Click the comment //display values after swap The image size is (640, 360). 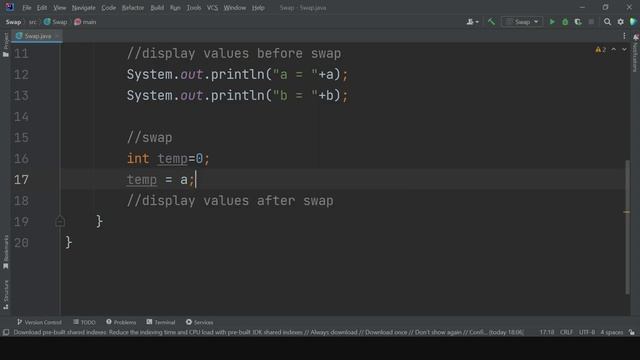point(230,201)
